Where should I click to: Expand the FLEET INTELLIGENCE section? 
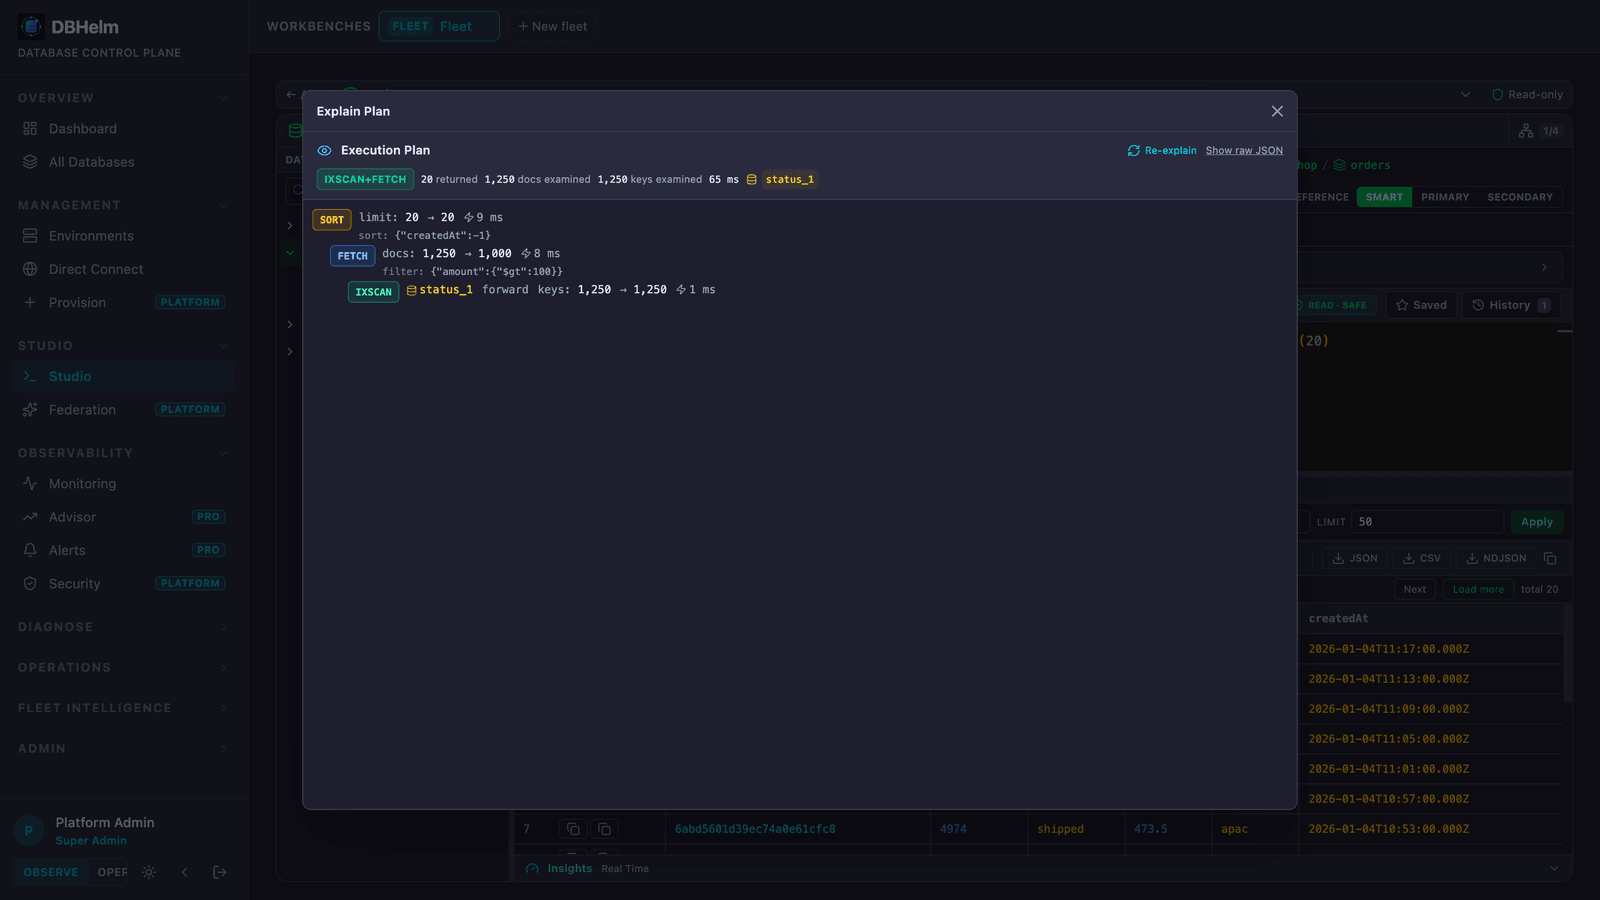coord(124,708)
